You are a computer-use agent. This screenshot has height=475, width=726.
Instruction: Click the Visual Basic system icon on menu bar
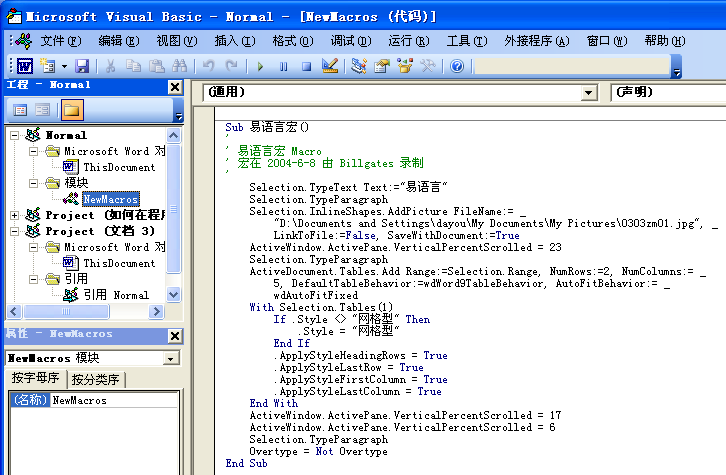tap(24, 41)
